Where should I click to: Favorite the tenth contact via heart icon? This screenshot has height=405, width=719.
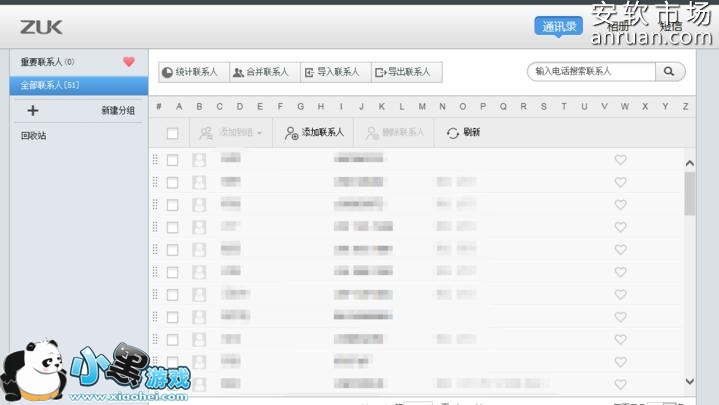point(620,362)
